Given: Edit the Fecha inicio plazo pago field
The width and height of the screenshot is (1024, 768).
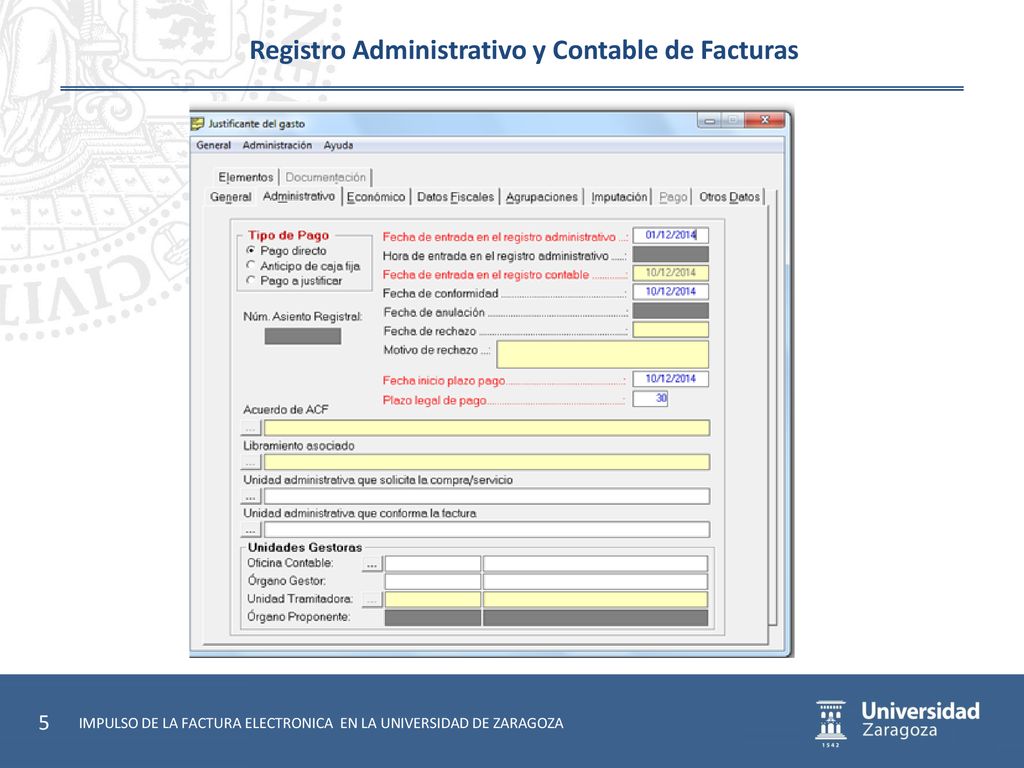Looking at the screenshot, I should 671,379.
